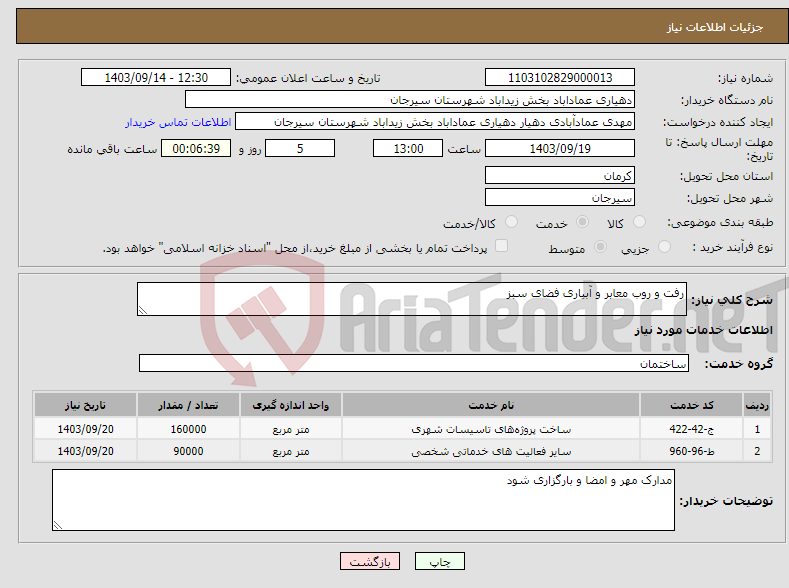Click the remaining days field 5

click(x=300, y=148)
